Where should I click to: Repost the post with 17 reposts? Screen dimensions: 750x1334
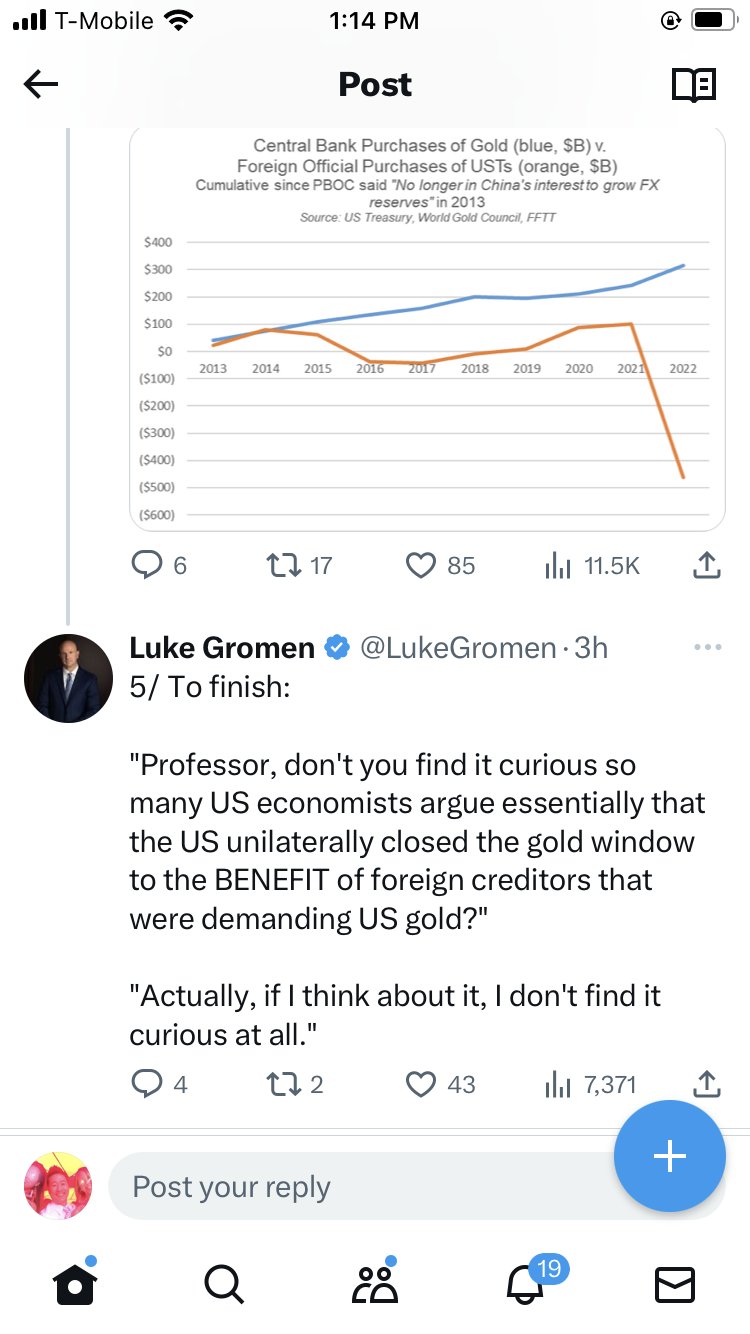click(285, 566)
